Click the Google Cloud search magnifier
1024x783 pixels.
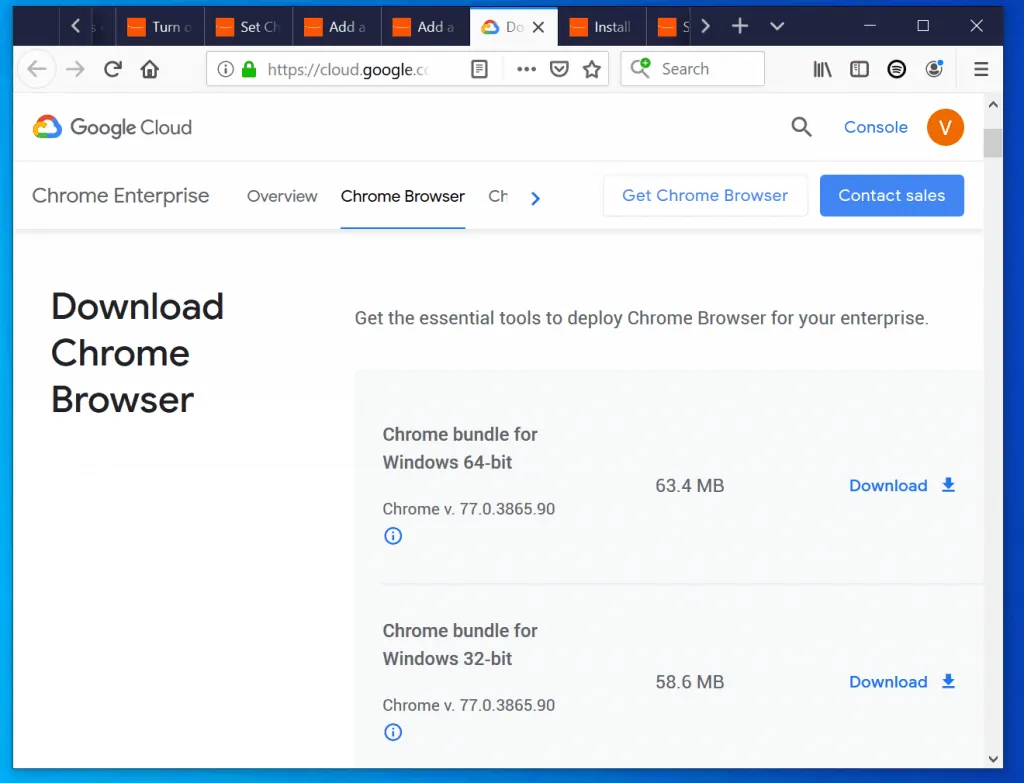(x=800, y=127)
